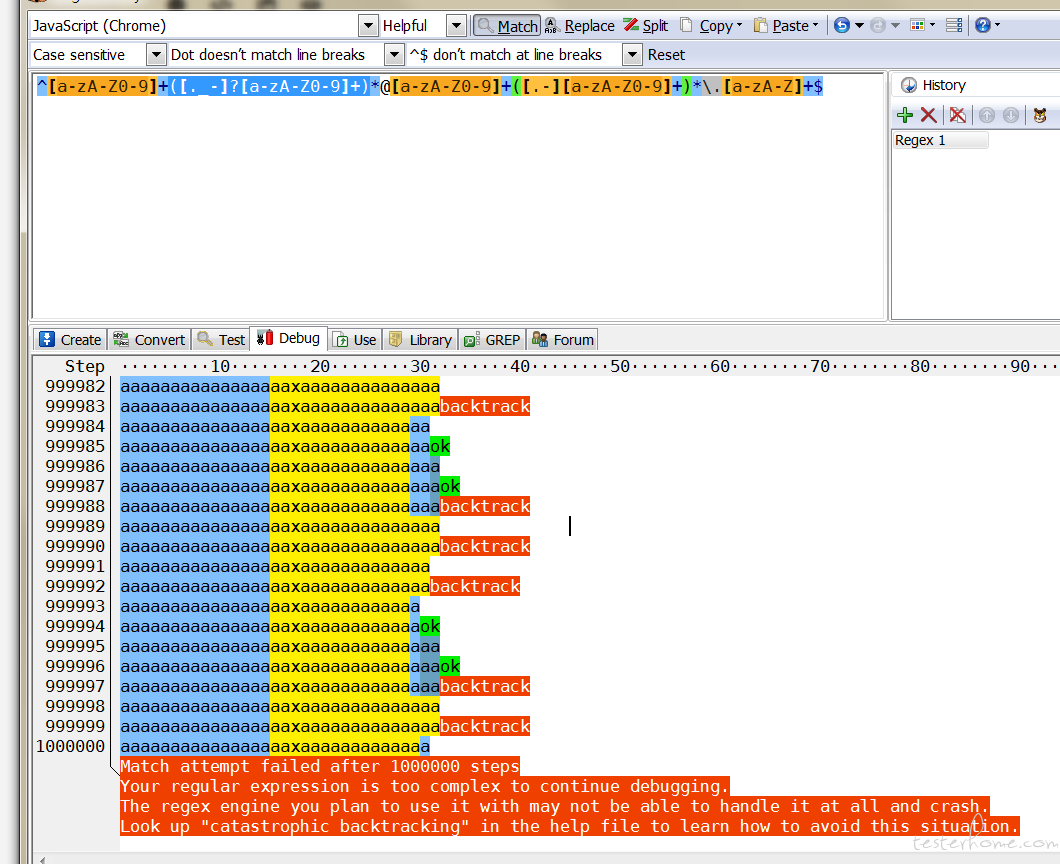Expand the layout options dropdown arrow
The image size is (1060, 864).
click(932, 26)
